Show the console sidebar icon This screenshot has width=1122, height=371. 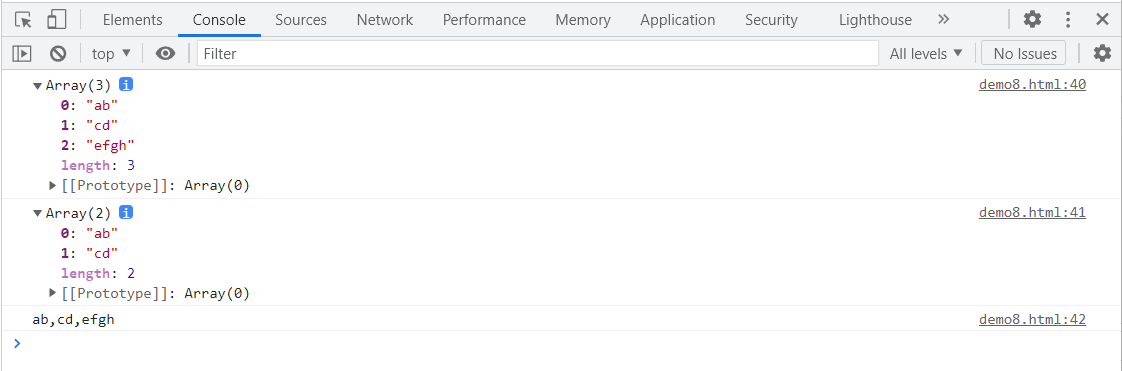pos(22,53)
